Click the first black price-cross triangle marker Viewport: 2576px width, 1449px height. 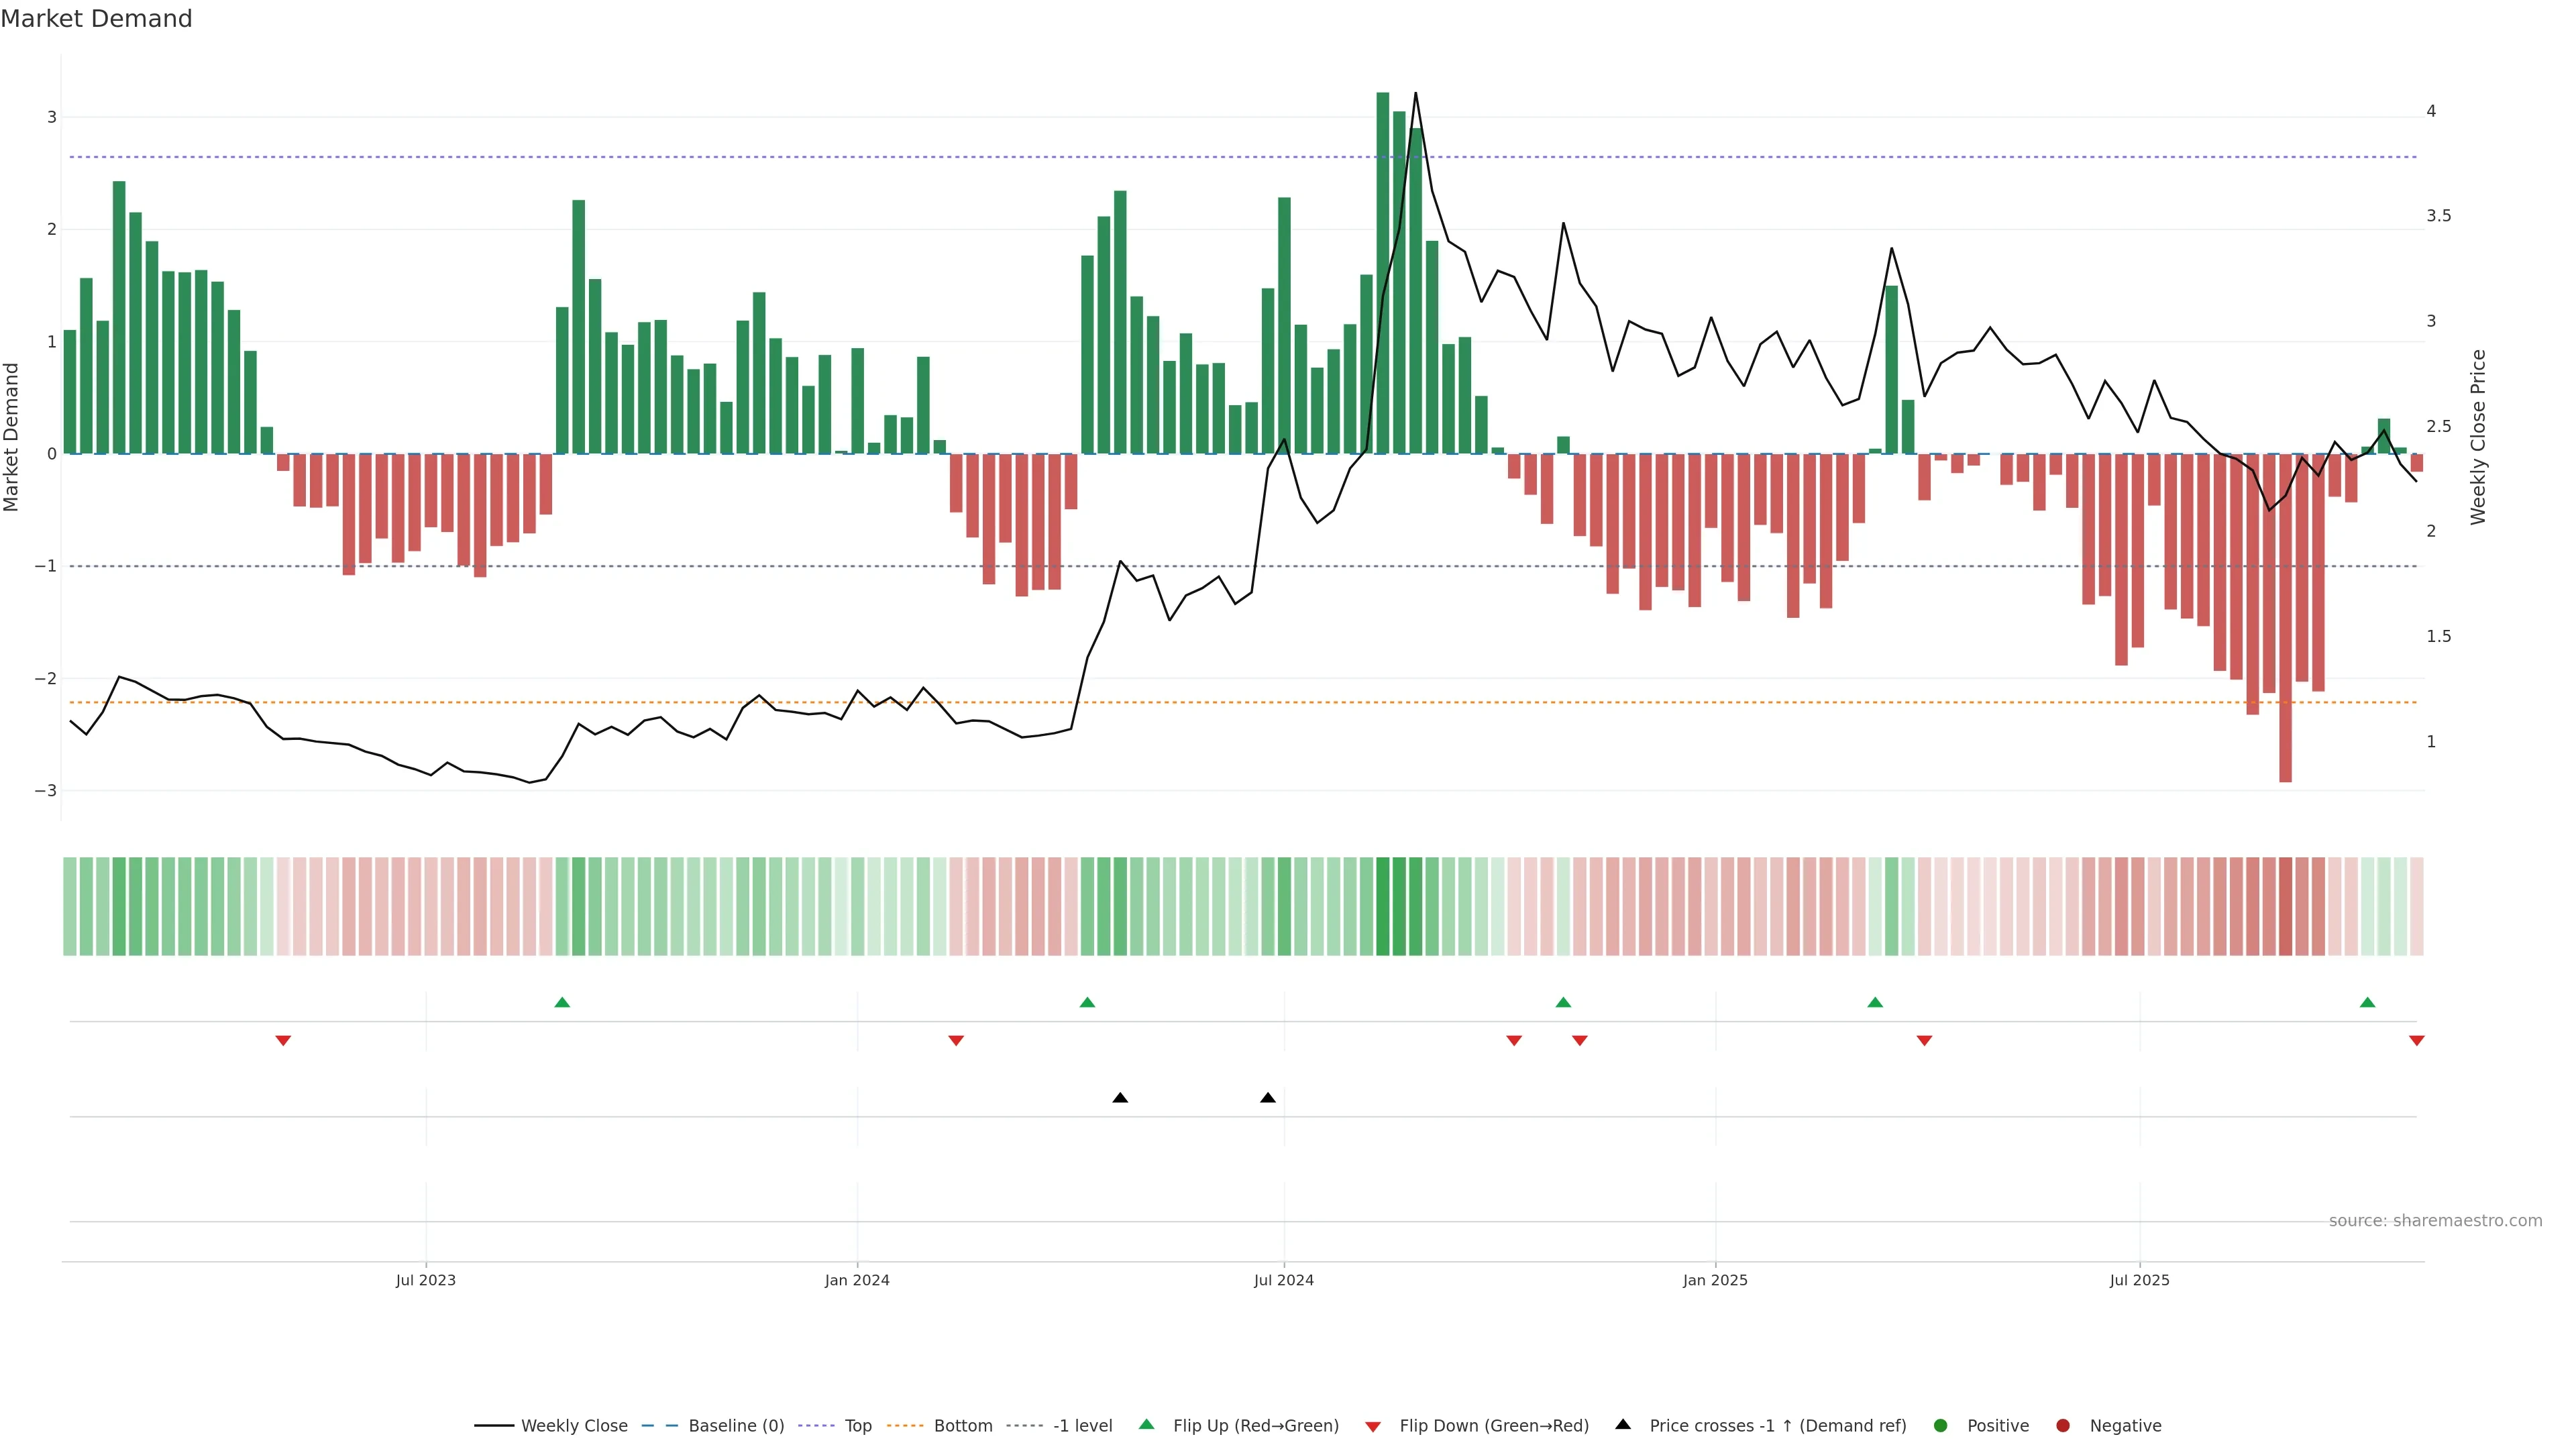click(1120, 1098)
